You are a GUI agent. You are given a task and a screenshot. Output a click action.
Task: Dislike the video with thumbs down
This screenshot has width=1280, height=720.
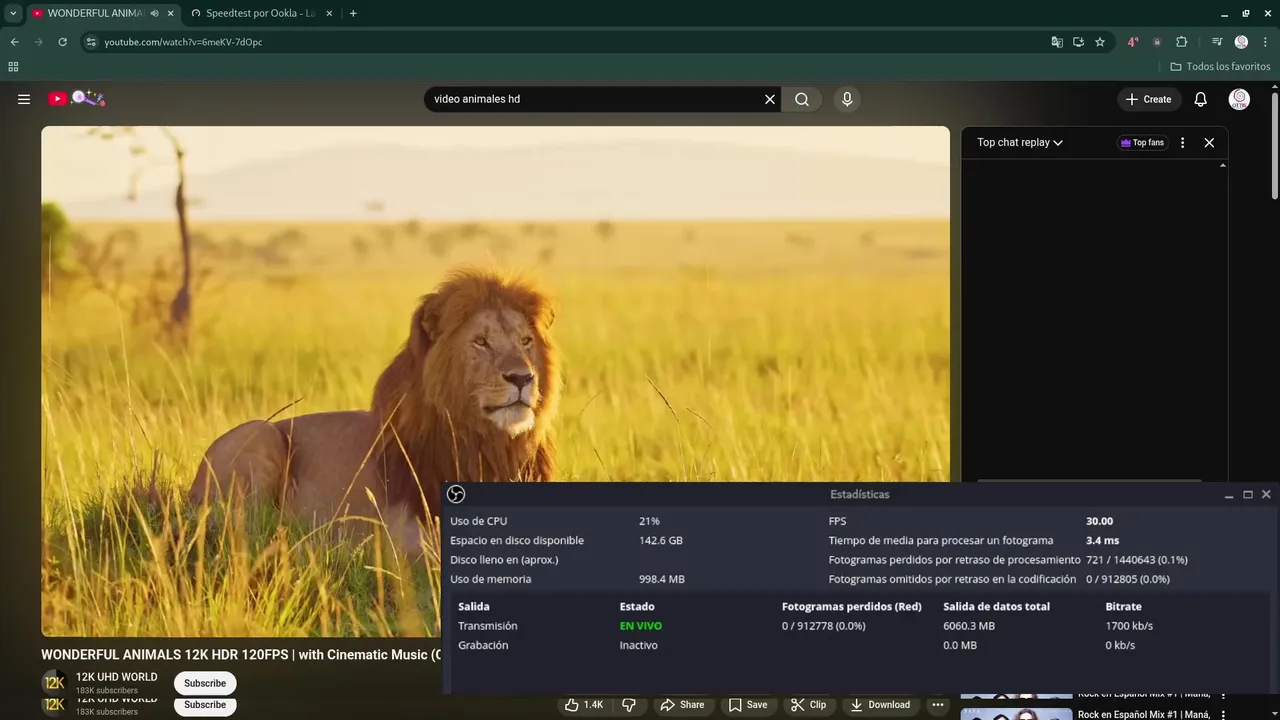tap(629, 705)
